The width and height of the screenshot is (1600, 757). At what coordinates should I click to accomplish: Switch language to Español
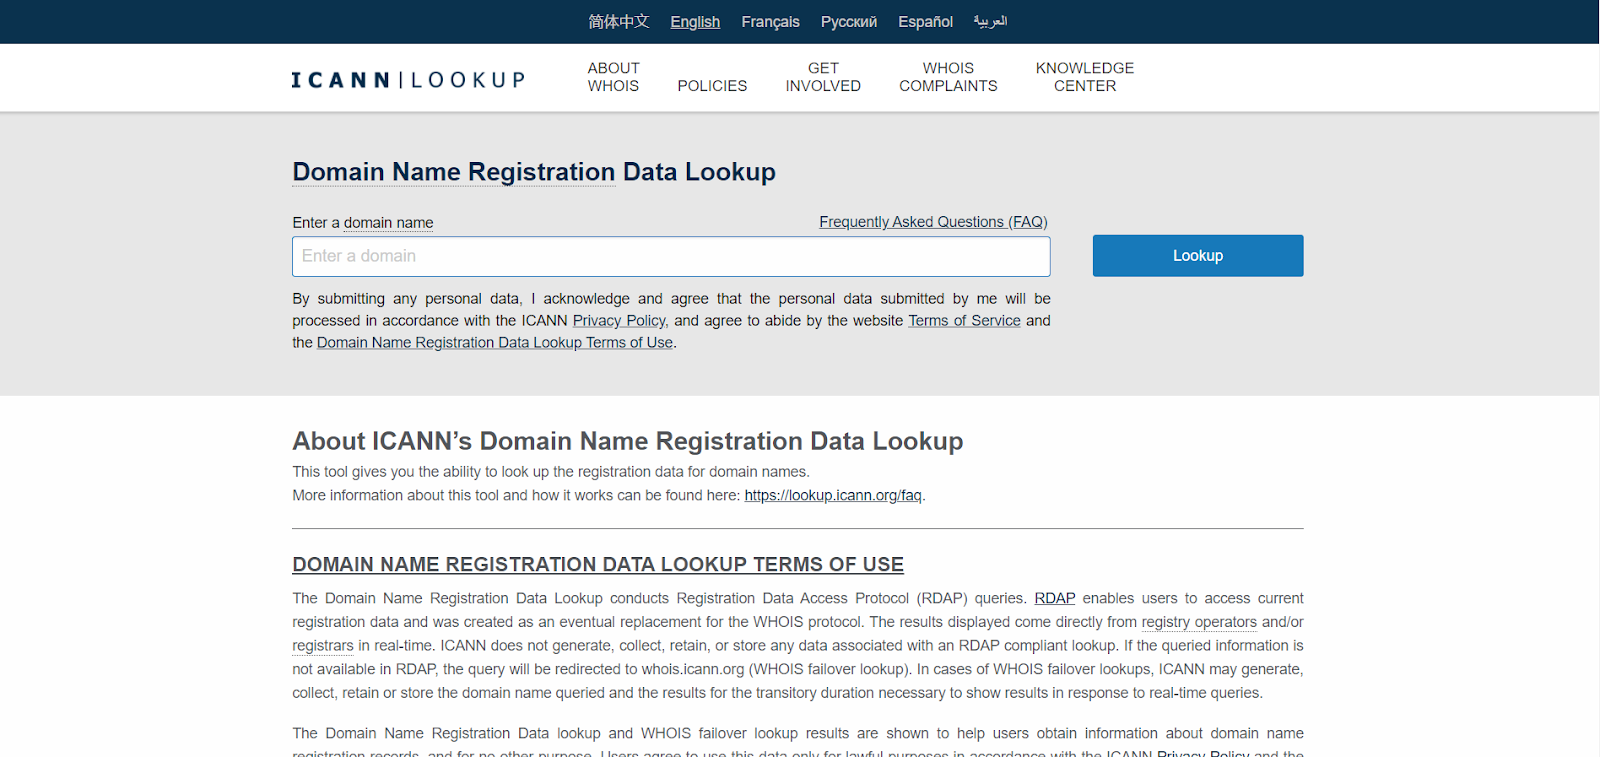[925, 21]
